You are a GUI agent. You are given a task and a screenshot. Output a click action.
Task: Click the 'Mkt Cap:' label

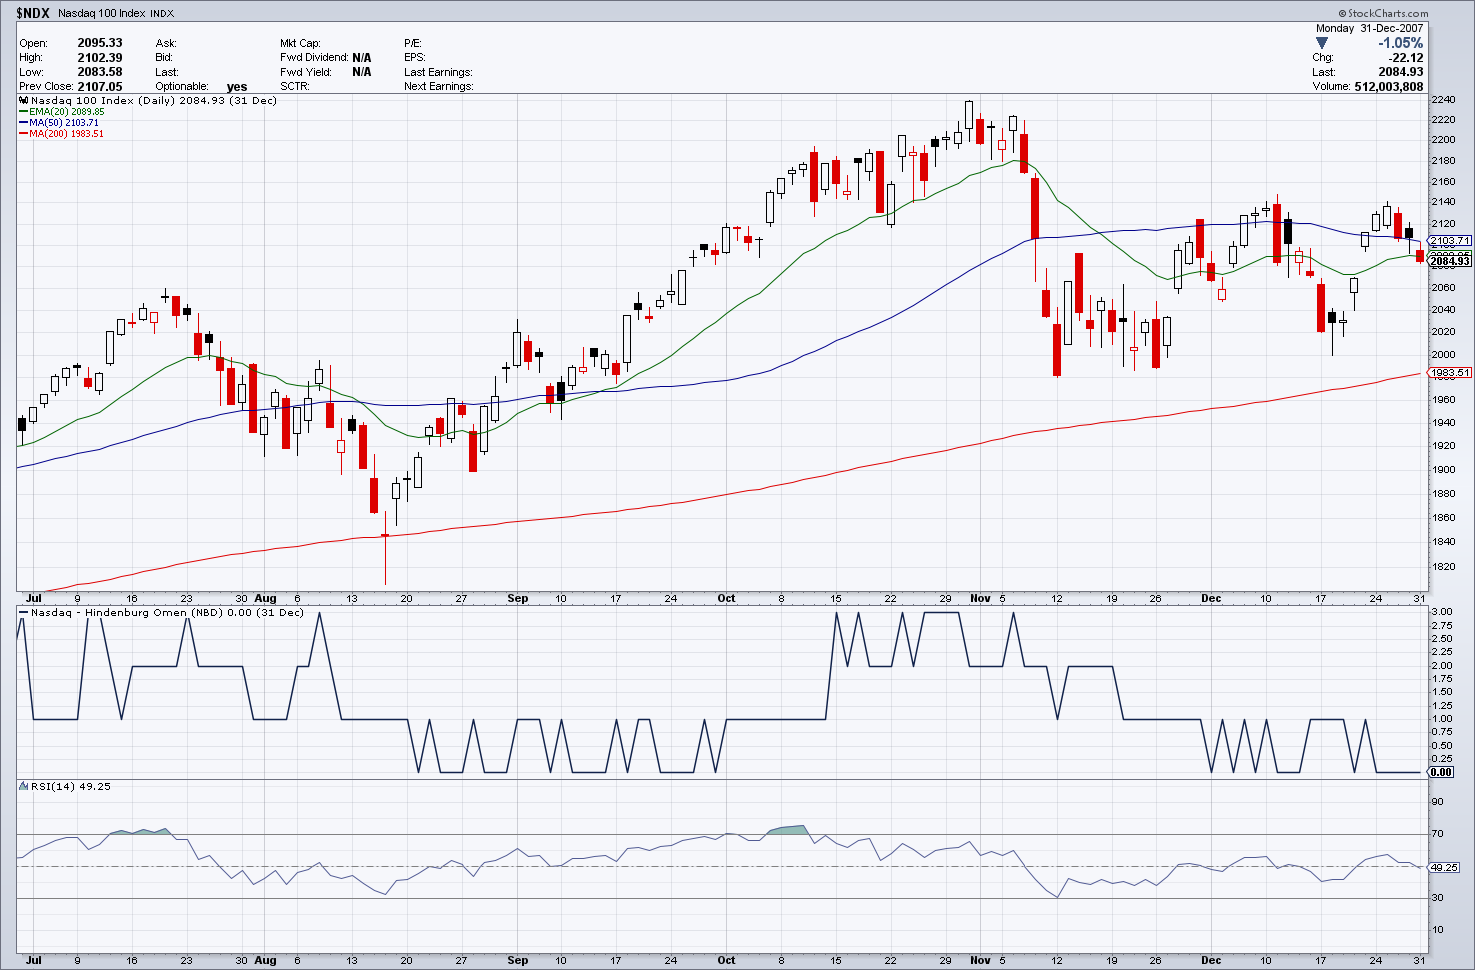(301, 44)
